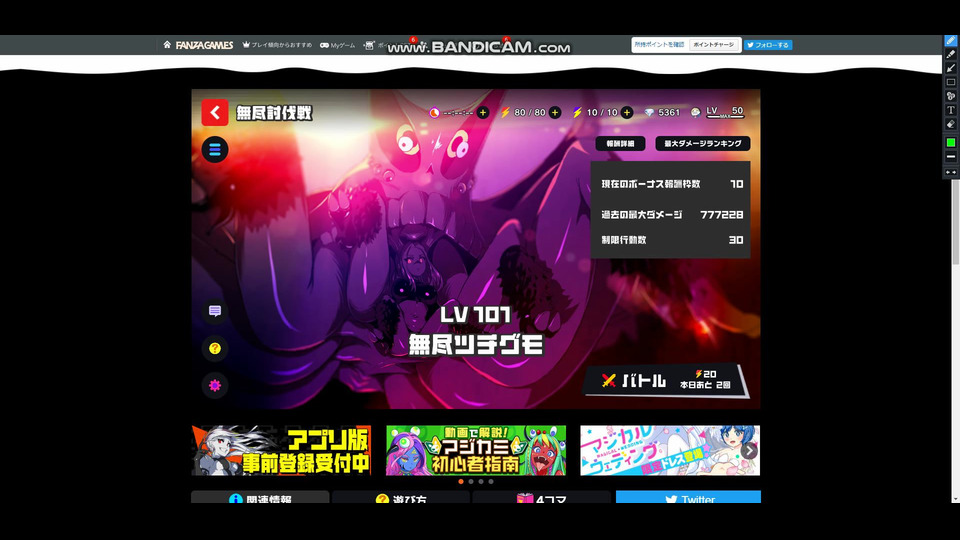Select Bandicam pencil drawing tool
This screenshot has width=960, height=540.
951,40
